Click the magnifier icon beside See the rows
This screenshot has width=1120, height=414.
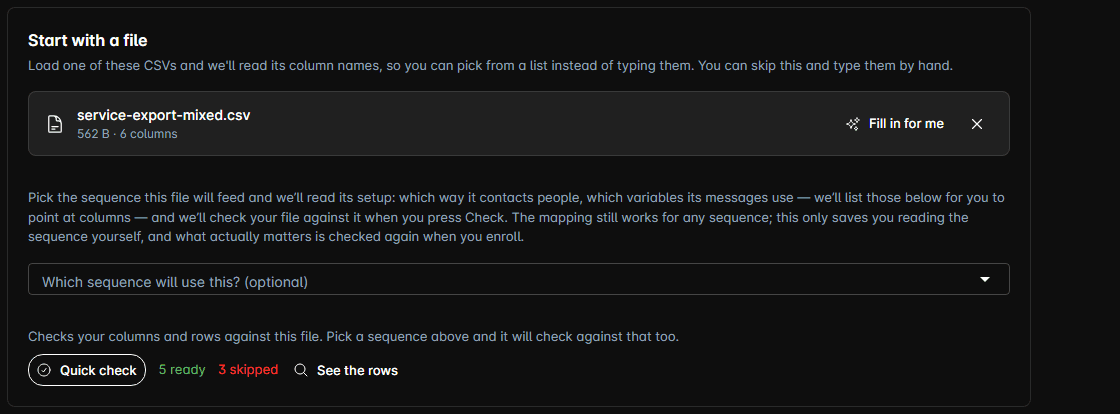[301, 370]
